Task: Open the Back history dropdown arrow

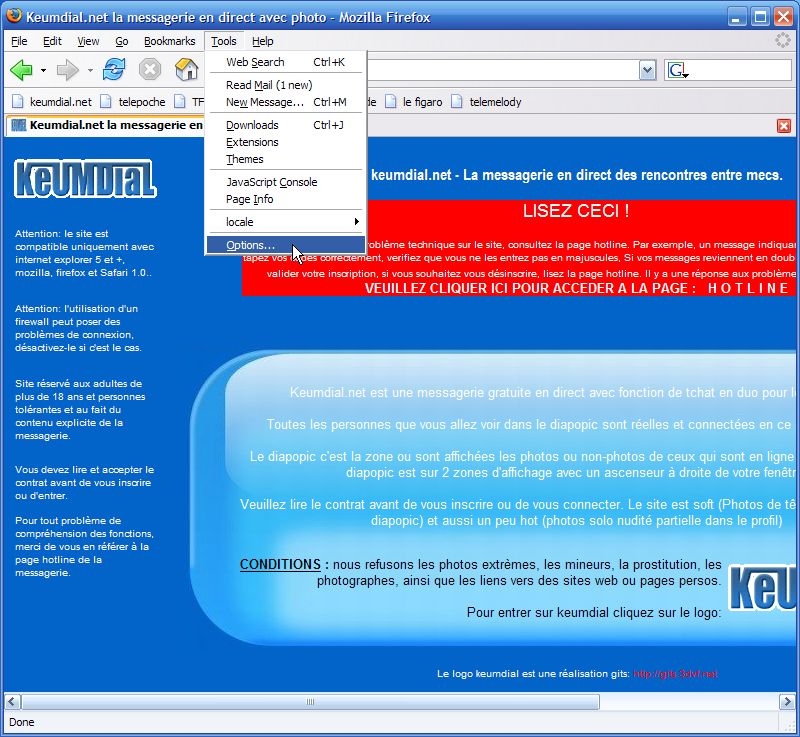Action: [43, 70]
